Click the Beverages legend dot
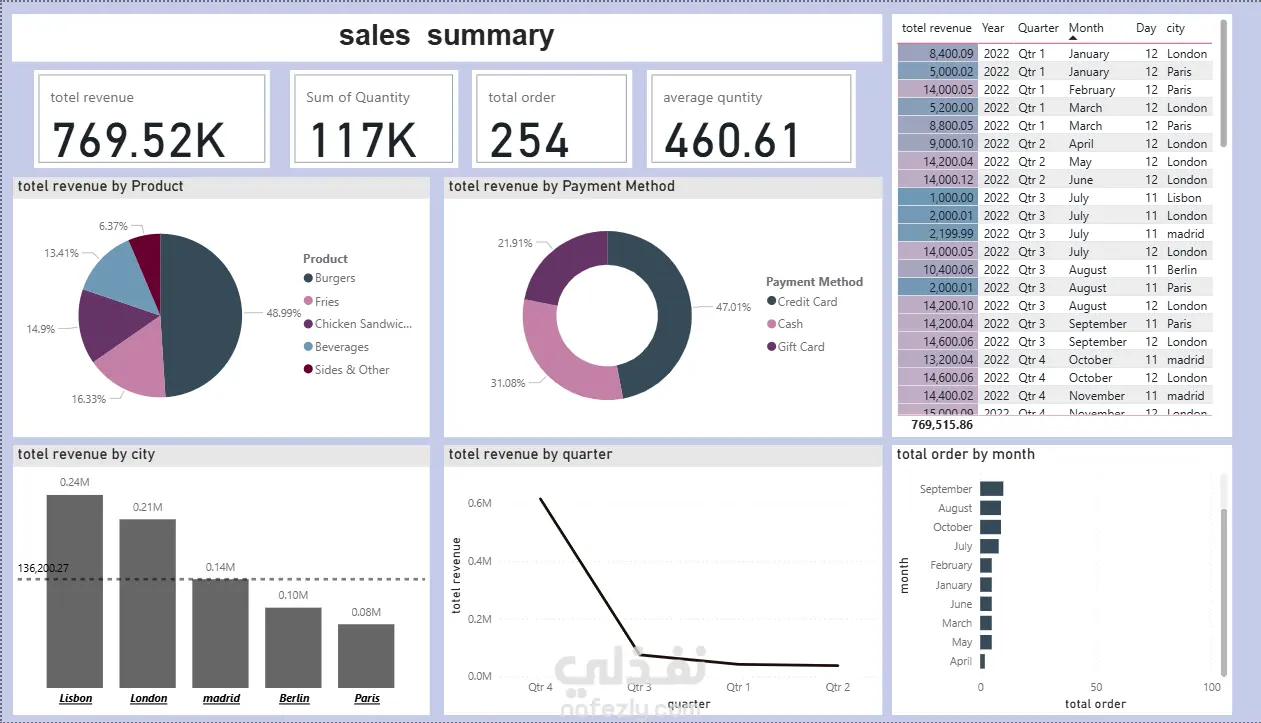The image size is (1261, 723). 308,347
